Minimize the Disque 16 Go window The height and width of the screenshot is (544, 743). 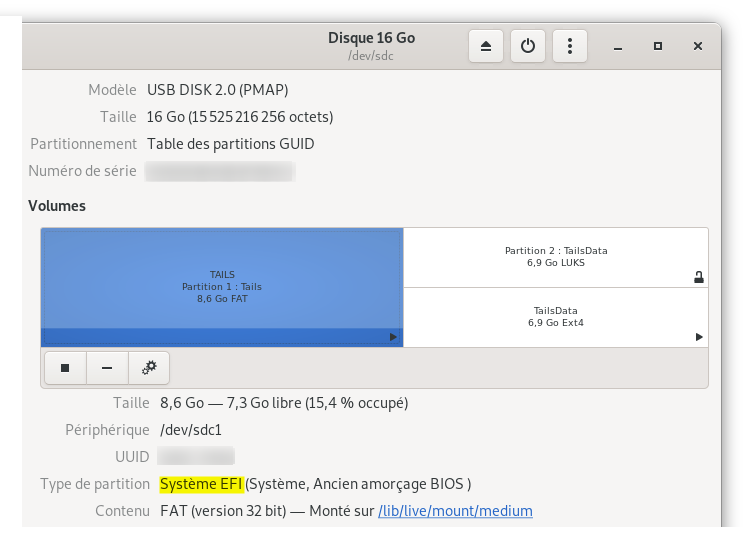point(618,46)
